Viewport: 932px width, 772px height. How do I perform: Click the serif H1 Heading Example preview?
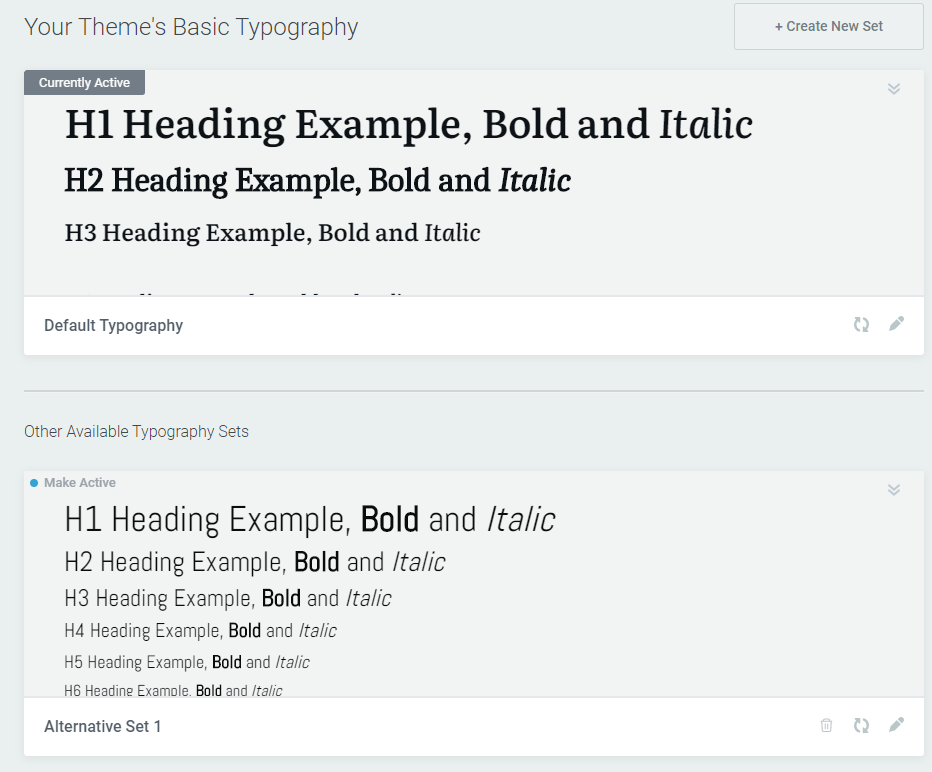(x=408, y=125)
